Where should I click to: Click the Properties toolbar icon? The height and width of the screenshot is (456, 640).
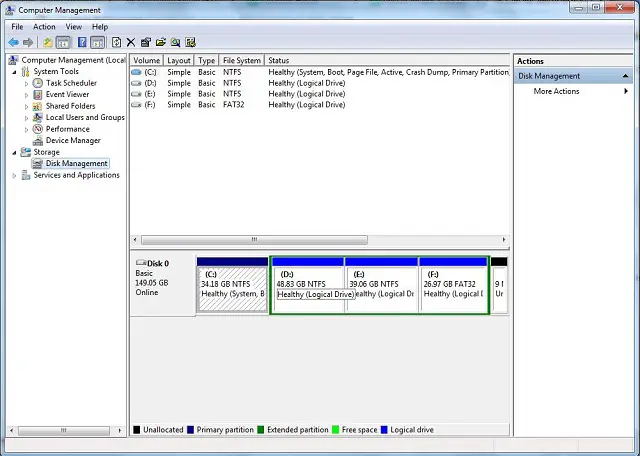click(146, 42)
